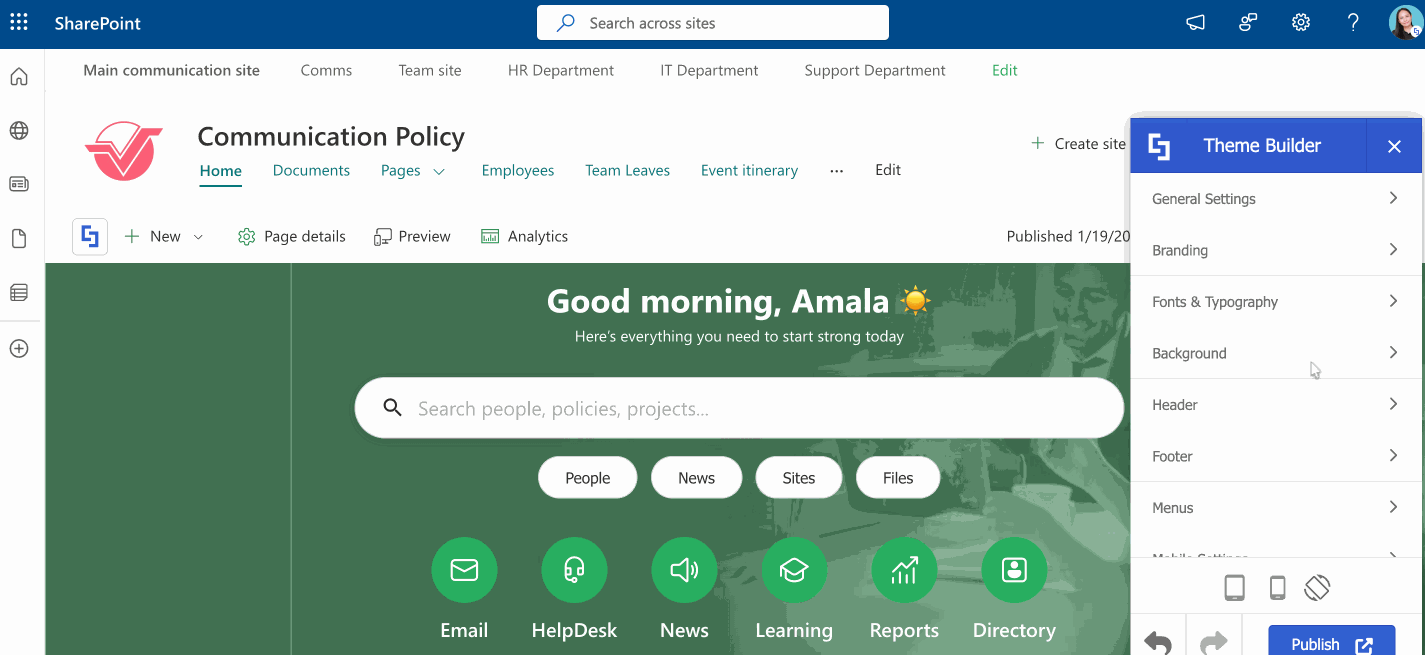
Task: Click the News megaphone quick link
Action: point(684,570)
